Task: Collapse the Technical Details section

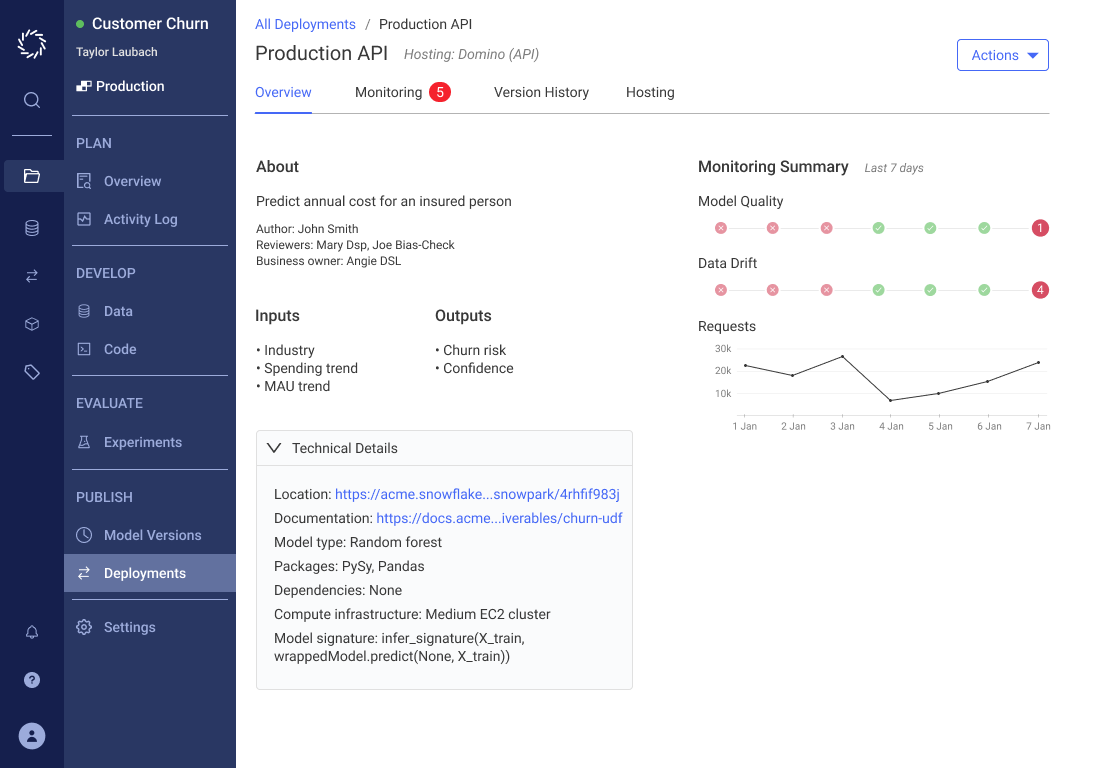Action: coord(274,448)
